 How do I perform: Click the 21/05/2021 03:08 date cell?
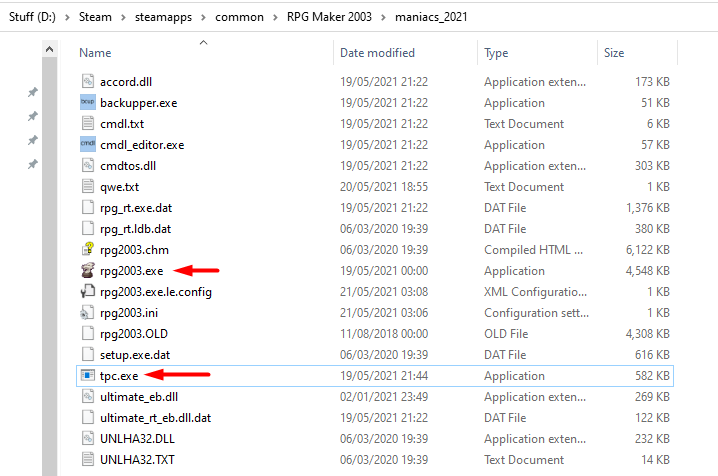click(384, 292)
